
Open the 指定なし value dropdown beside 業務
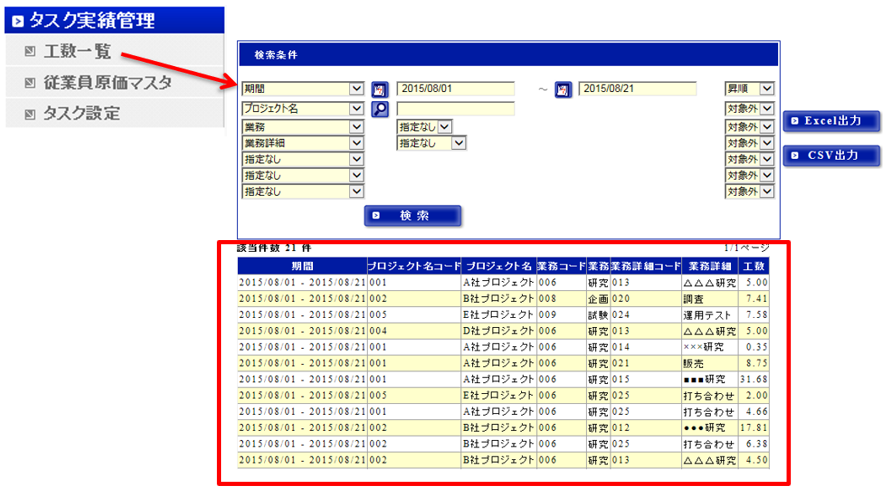(424, 127)
